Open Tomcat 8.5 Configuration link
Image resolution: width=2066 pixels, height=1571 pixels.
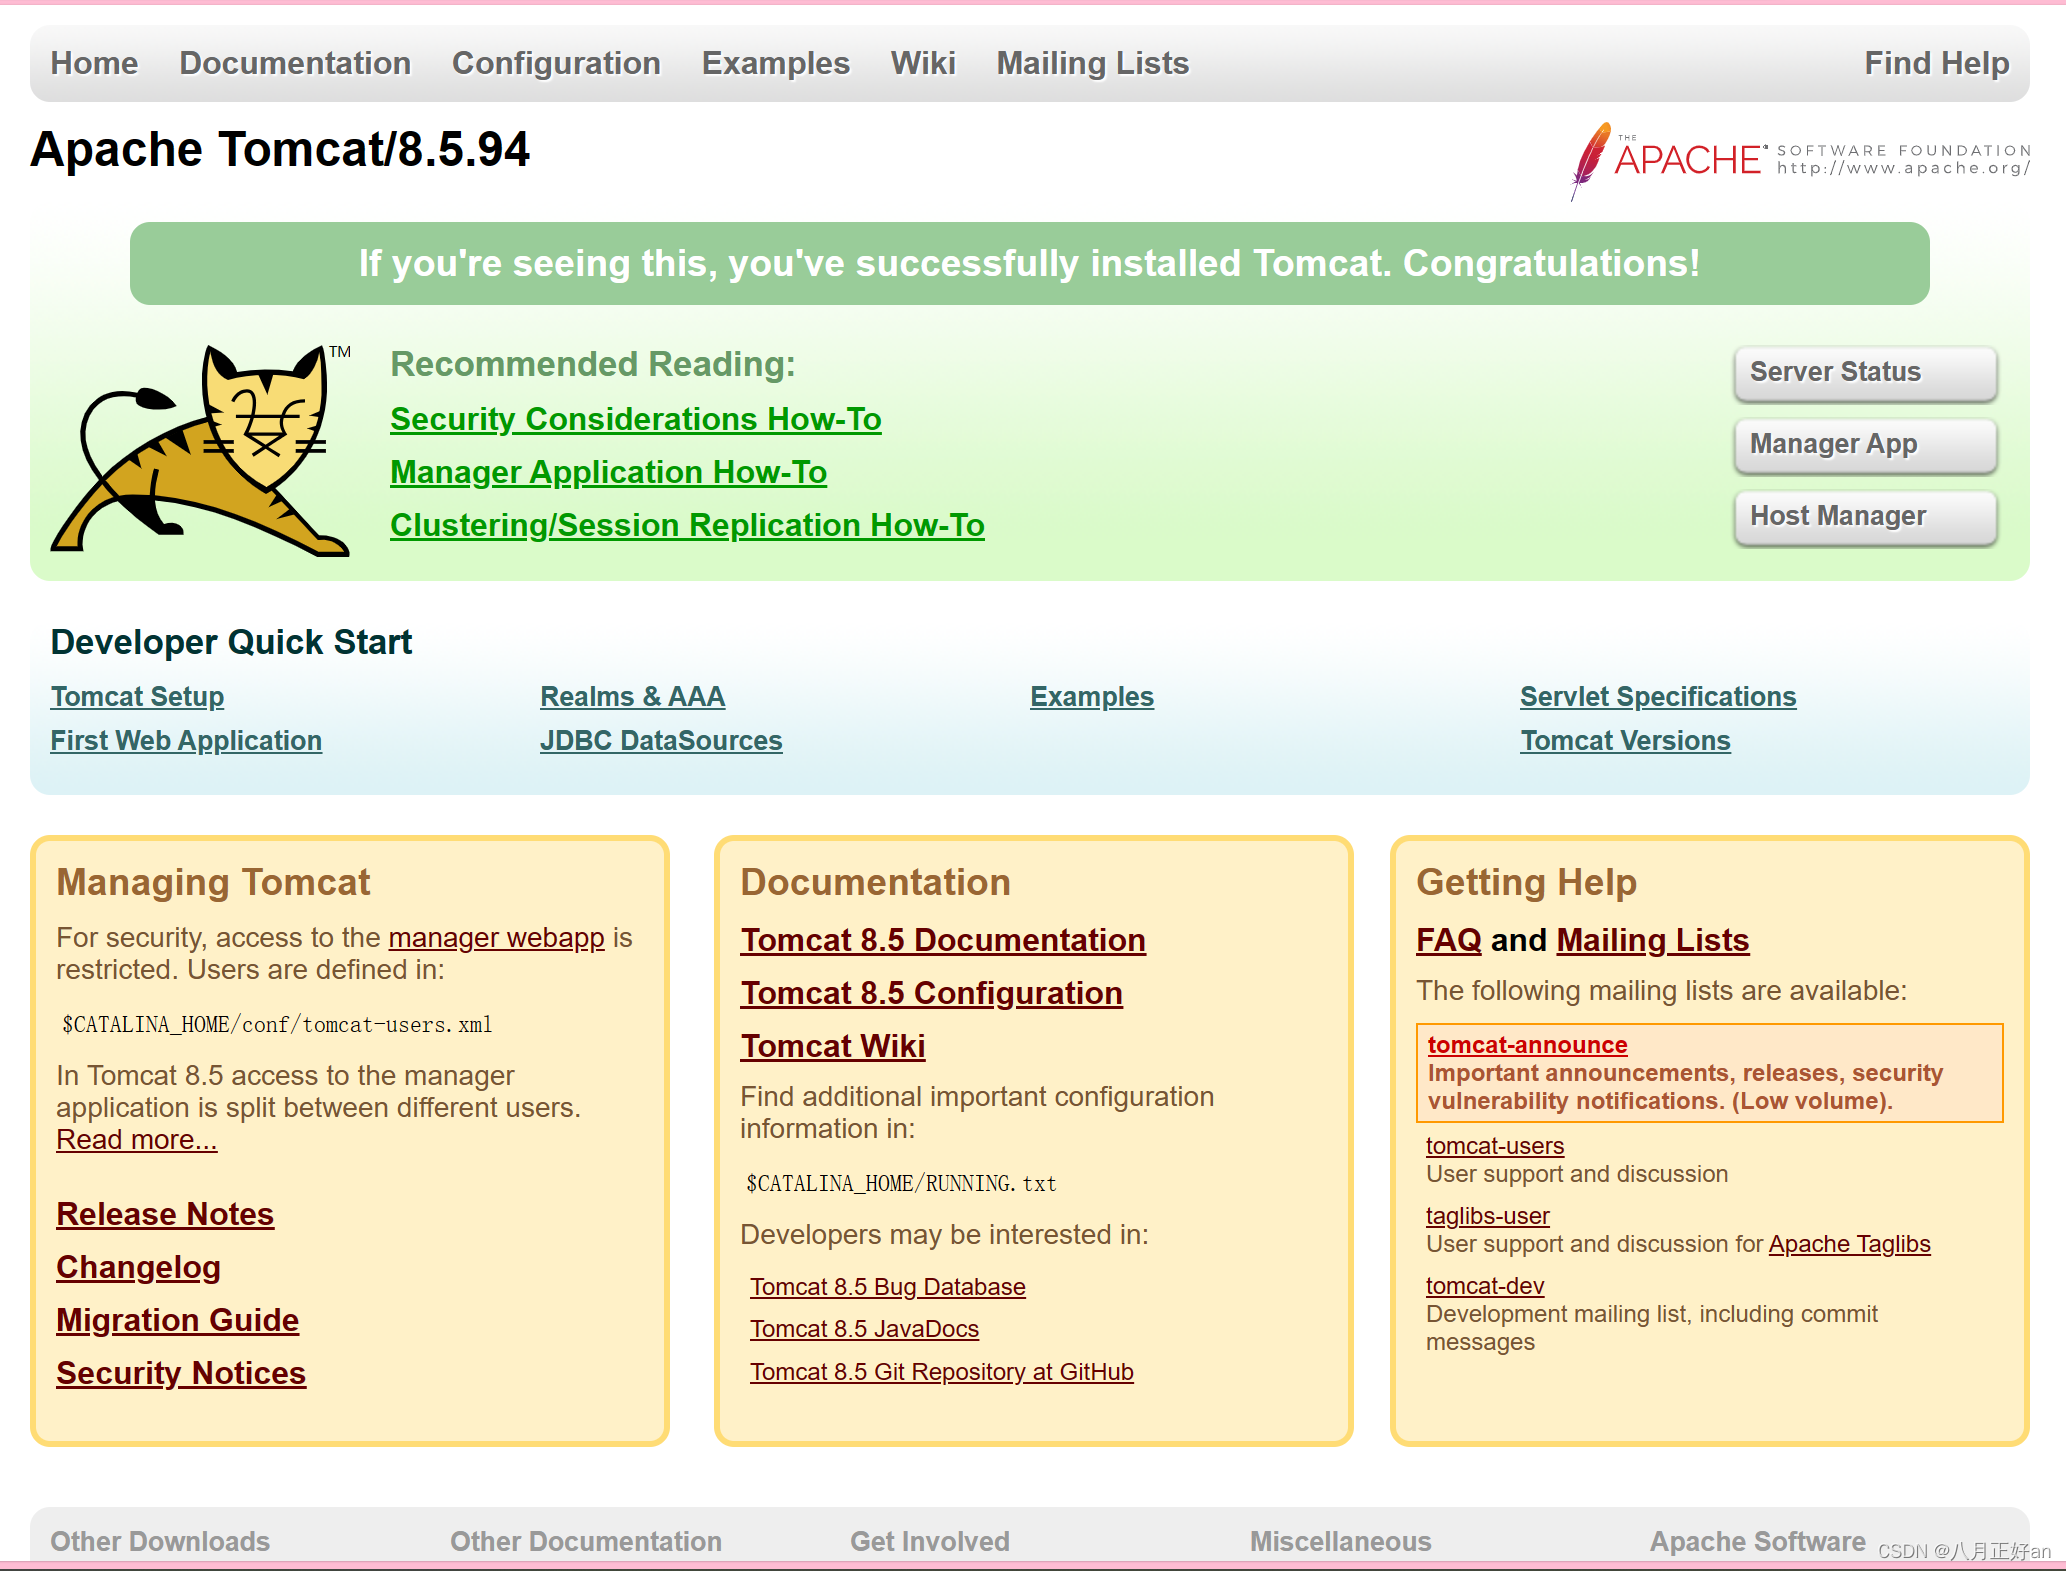pyautogui.click(x=931, y=993)
